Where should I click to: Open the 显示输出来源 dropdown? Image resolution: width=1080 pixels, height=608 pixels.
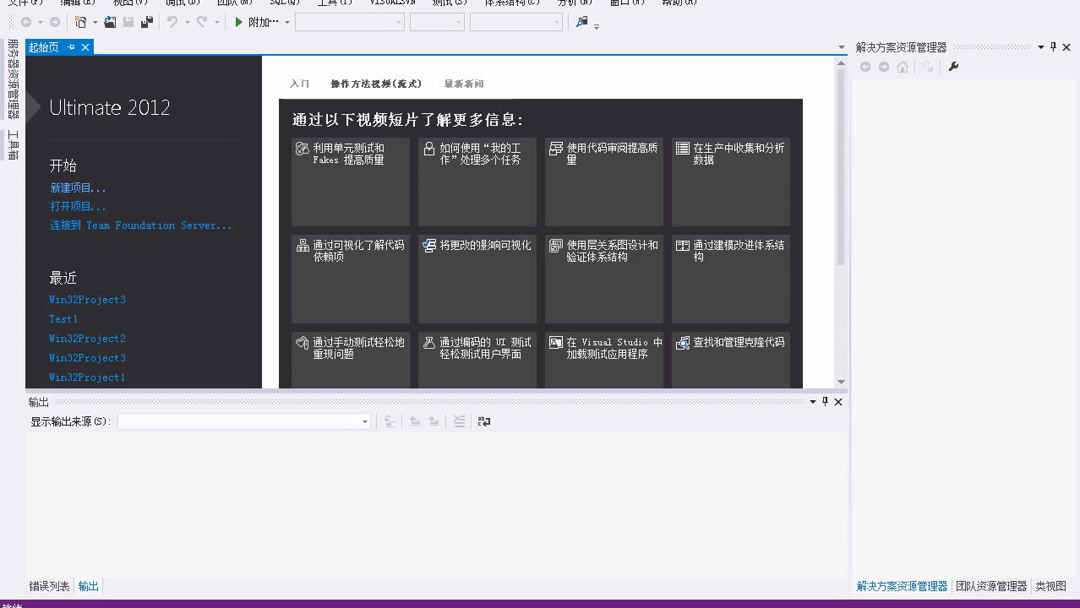point(363,421)
